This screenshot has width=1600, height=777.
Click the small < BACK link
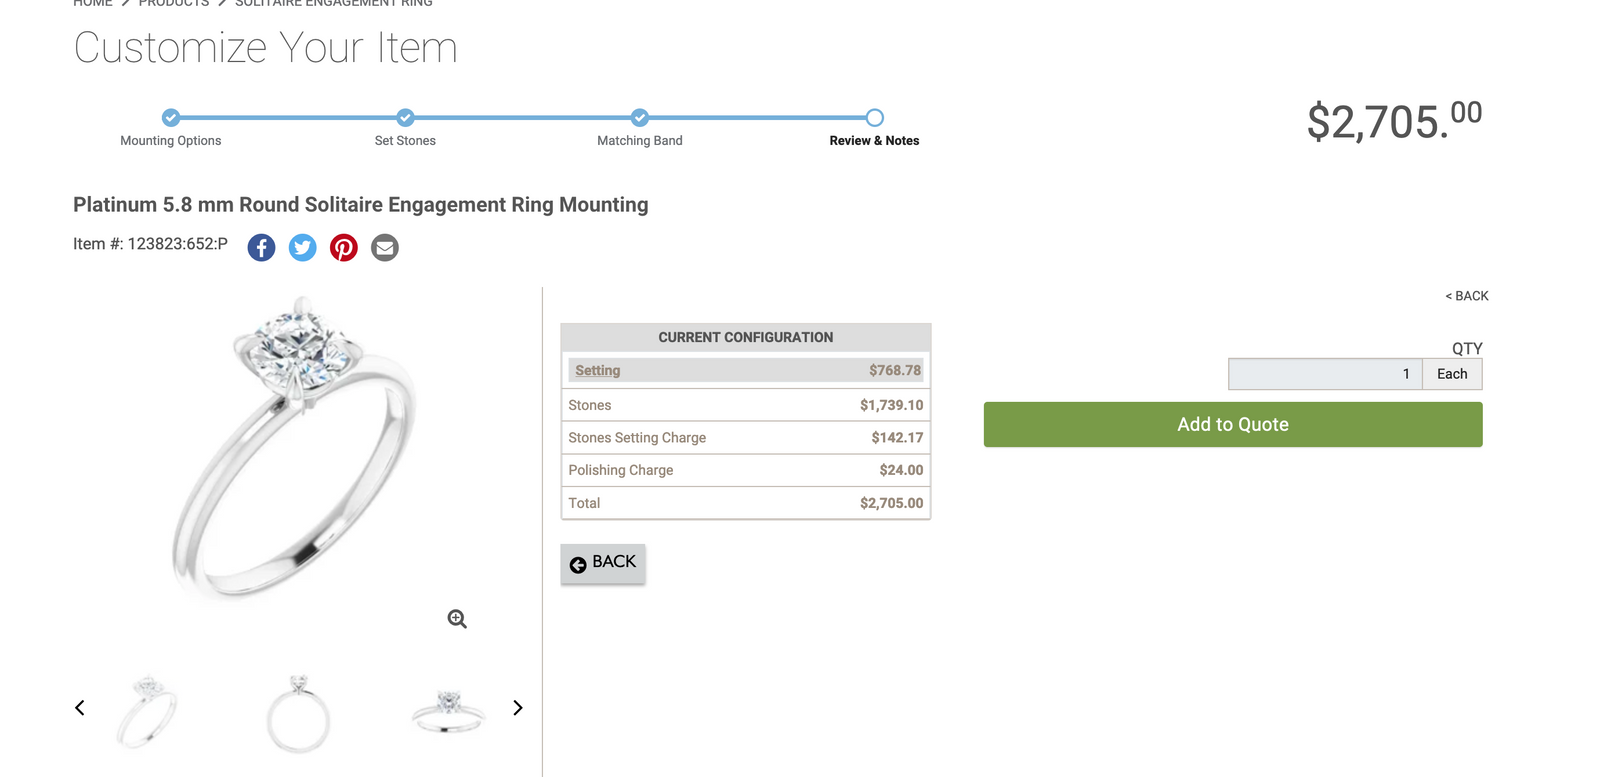coord(1466,296)
